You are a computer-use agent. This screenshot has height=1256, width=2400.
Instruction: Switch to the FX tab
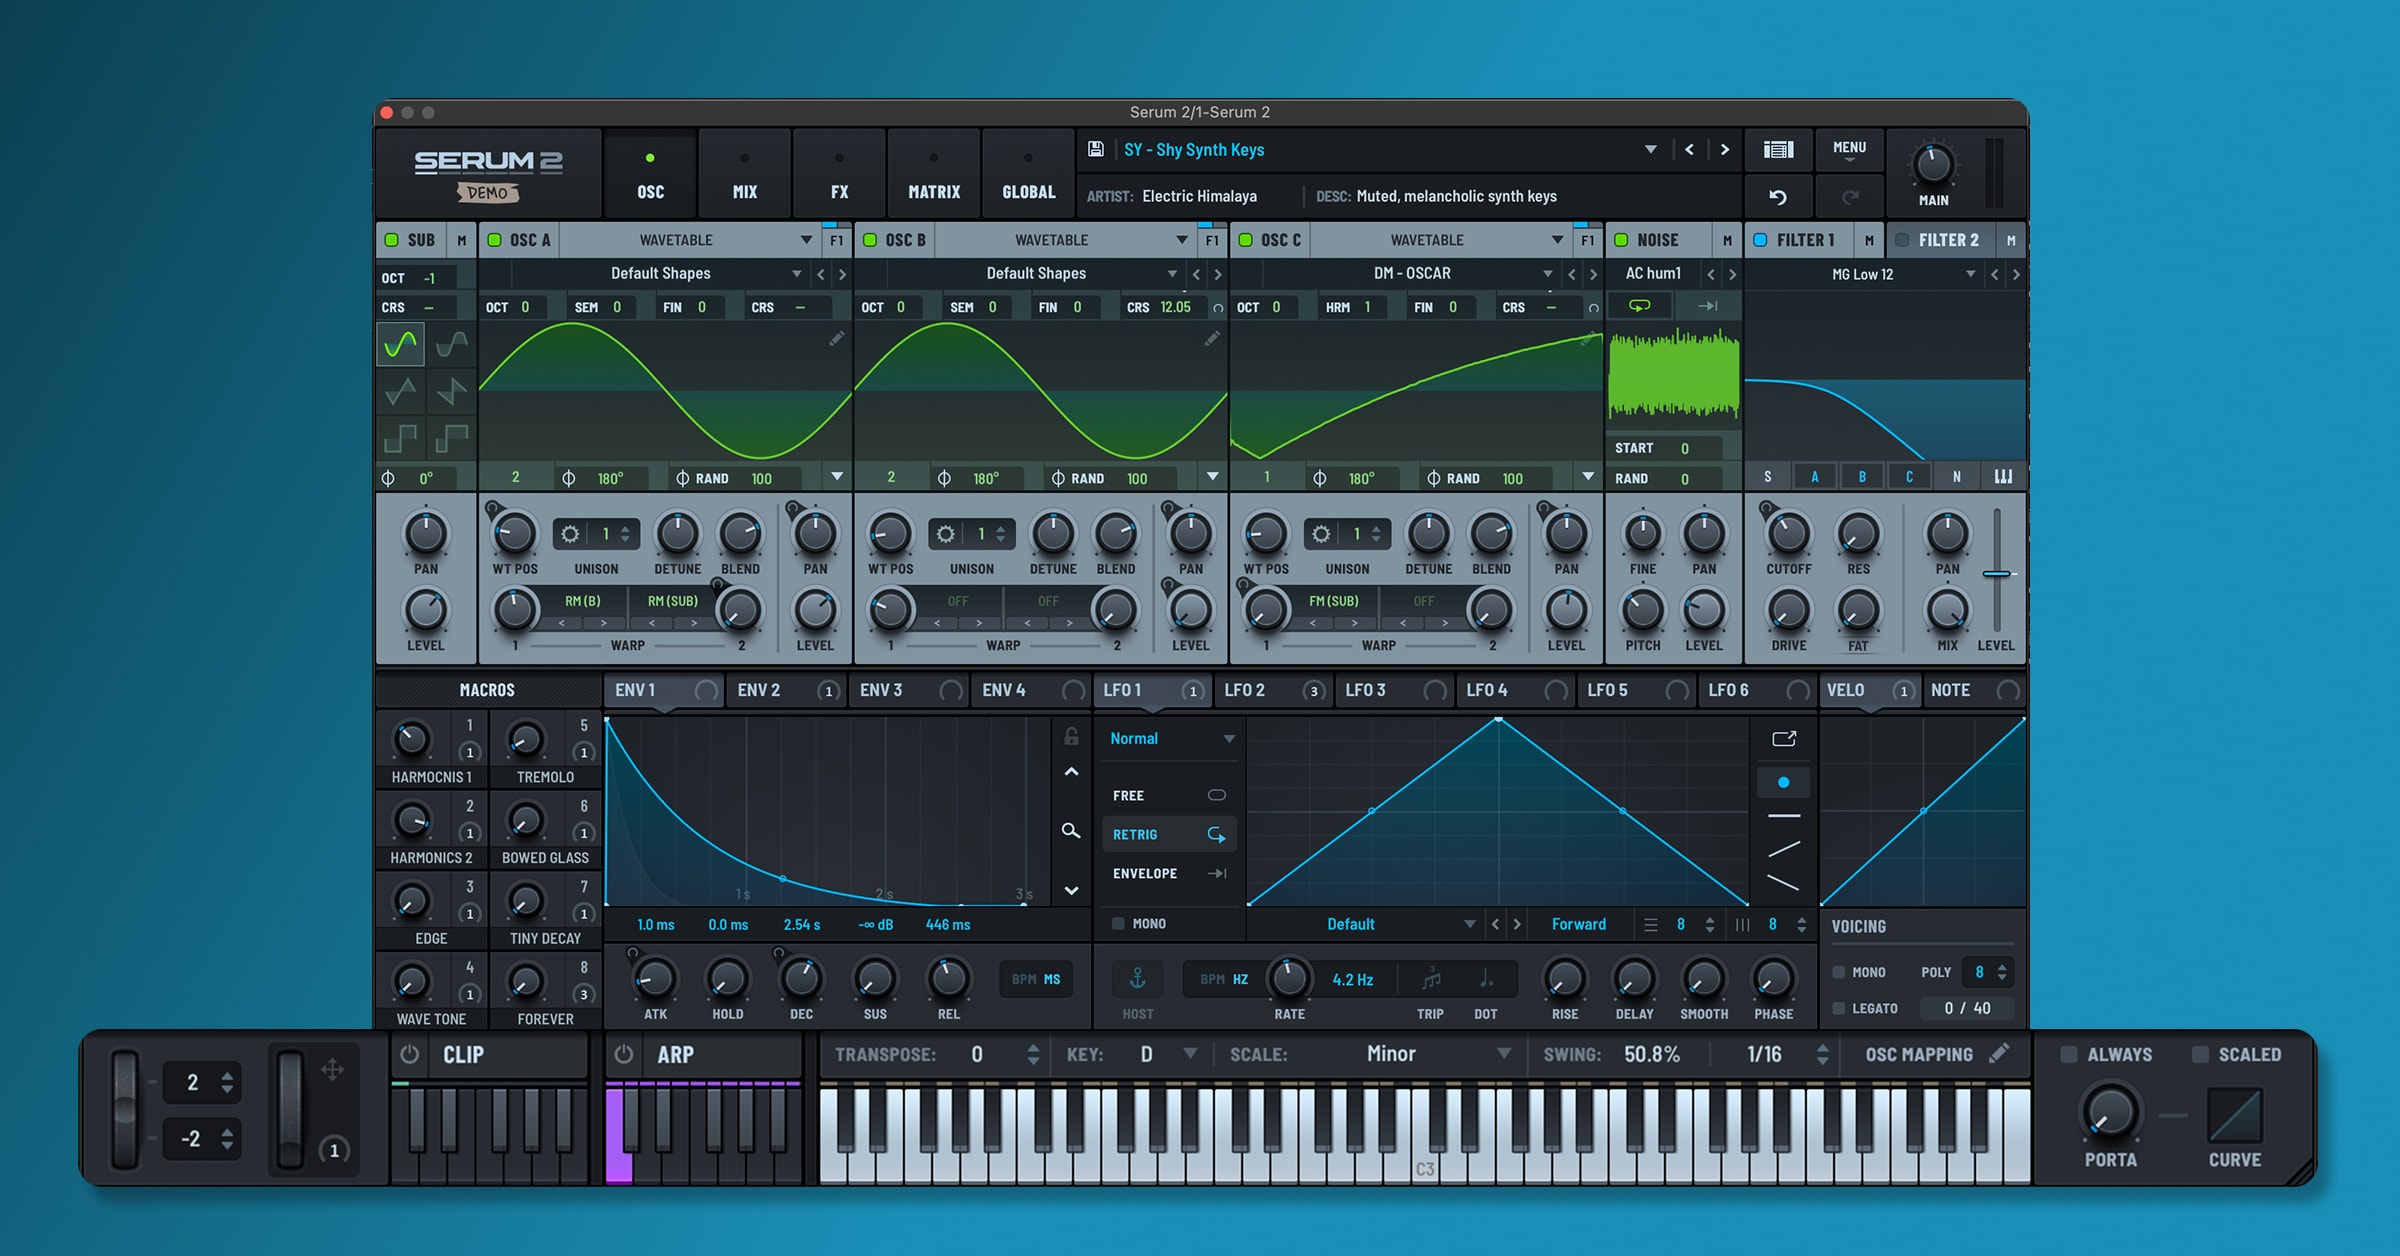(839, 173)
